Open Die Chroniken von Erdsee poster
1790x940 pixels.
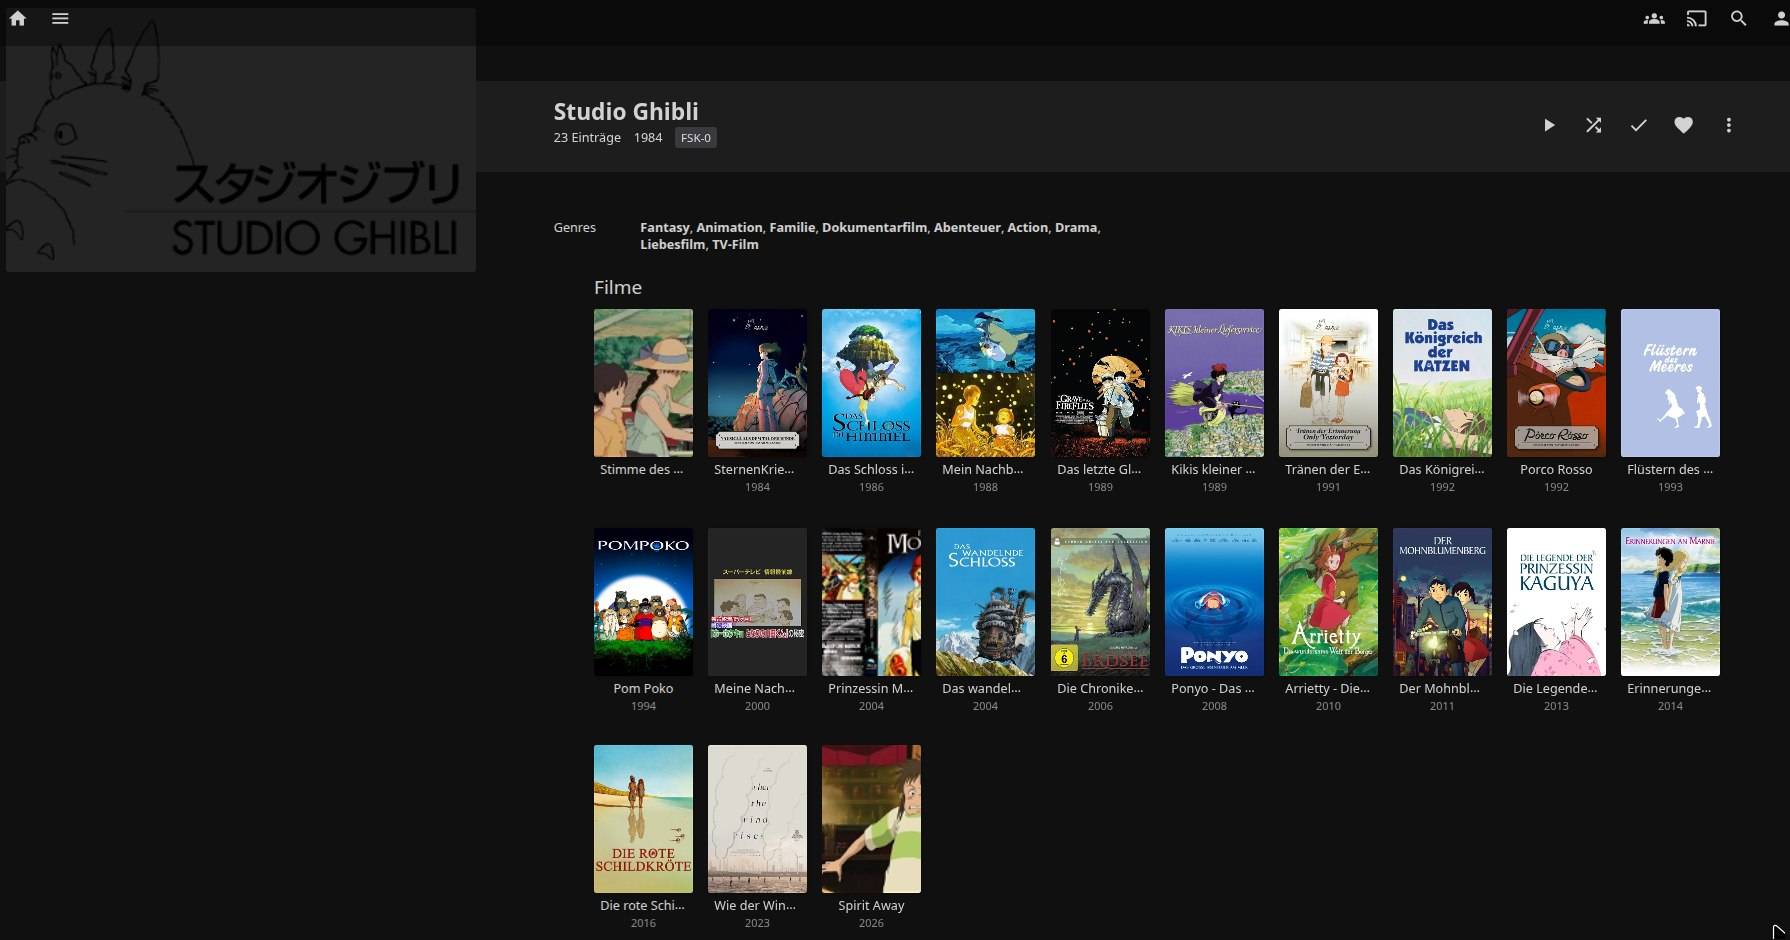click(x=1100, y=602)
